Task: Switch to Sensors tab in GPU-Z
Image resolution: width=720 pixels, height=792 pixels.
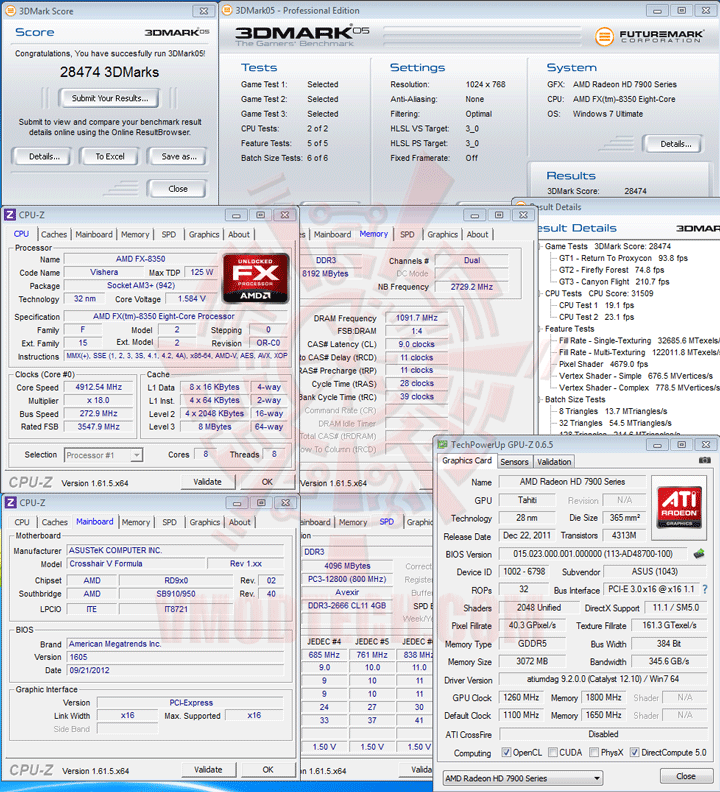Action: (x=514, y=462)
